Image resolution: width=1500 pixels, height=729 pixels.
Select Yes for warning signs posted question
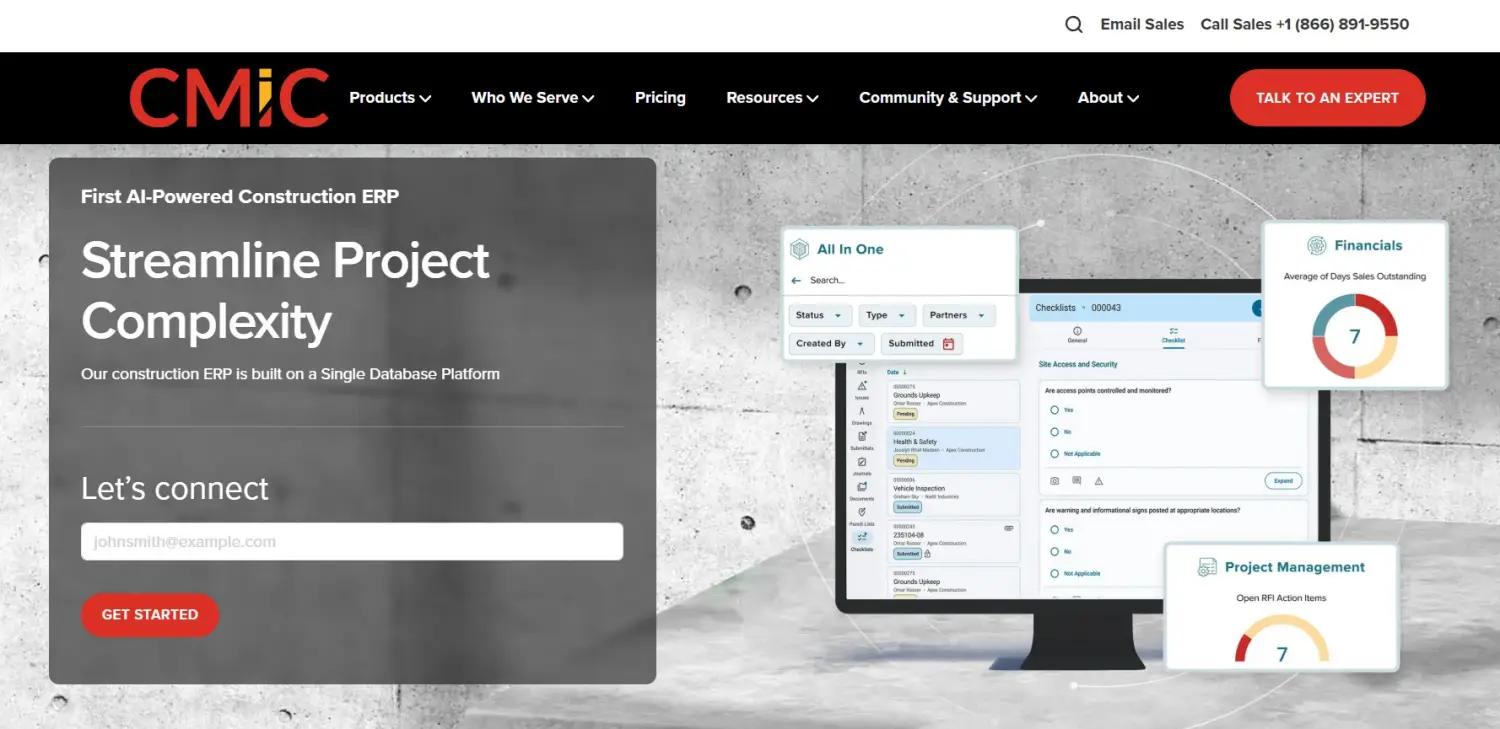(1054, 529)
